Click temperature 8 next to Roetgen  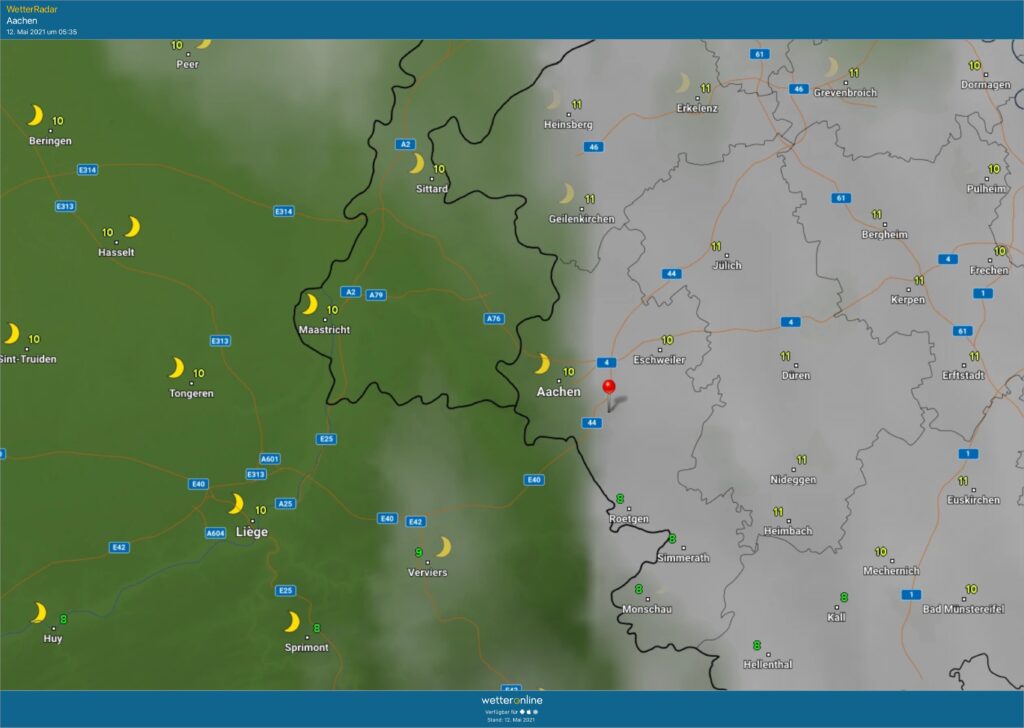[620, 499]
